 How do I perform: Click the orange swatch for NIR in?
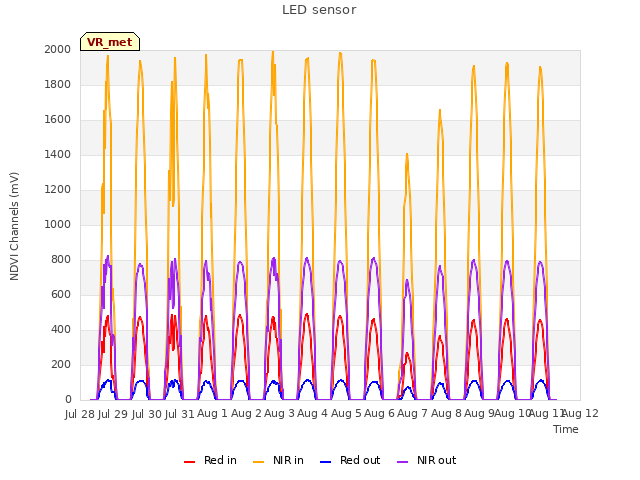(258, 462)
